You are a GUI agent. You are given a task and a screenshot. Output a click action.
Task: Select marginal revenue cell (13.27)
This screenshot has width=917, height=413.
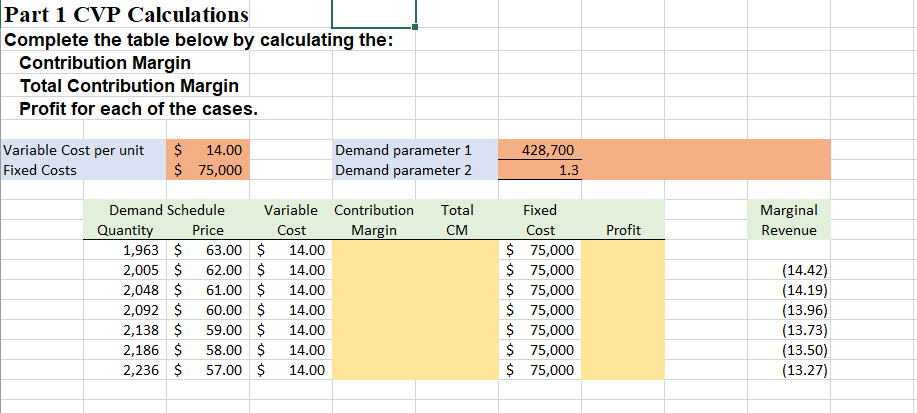(x=789, y=370)
